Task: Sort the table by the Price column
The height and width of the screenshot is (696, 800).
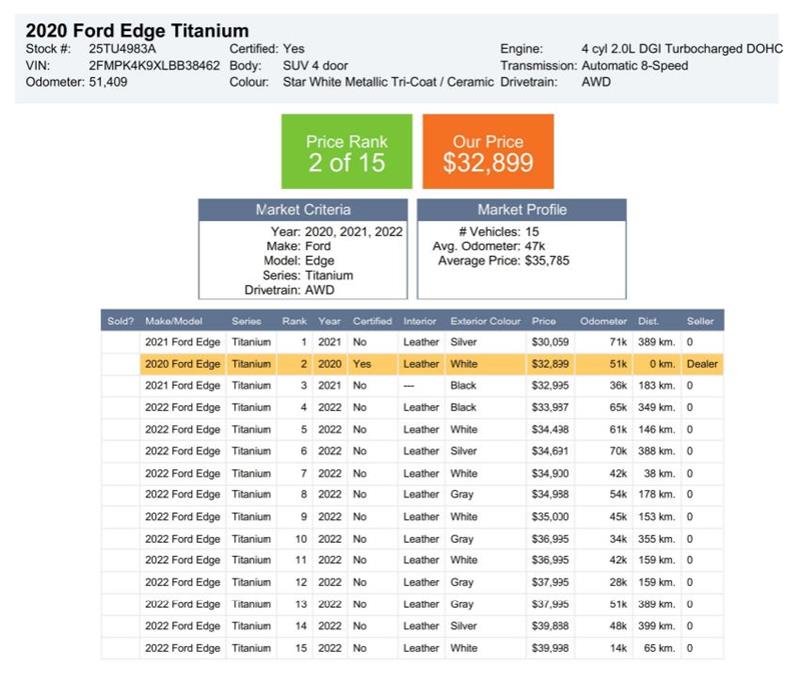Action: 545,322
